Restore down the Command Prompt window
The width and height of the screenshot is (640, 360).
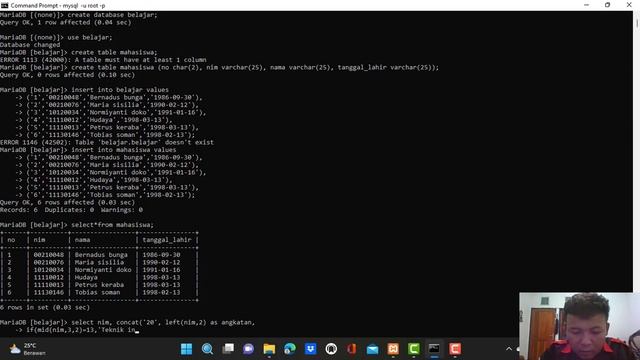(607, 5)
